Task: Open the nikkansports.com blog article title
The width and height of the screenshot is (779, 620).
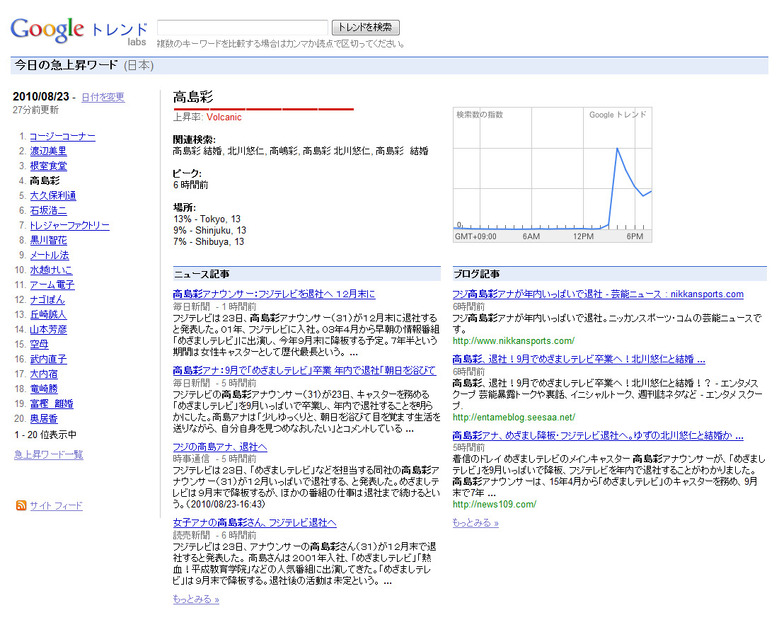Action: [x=598, y=294]
